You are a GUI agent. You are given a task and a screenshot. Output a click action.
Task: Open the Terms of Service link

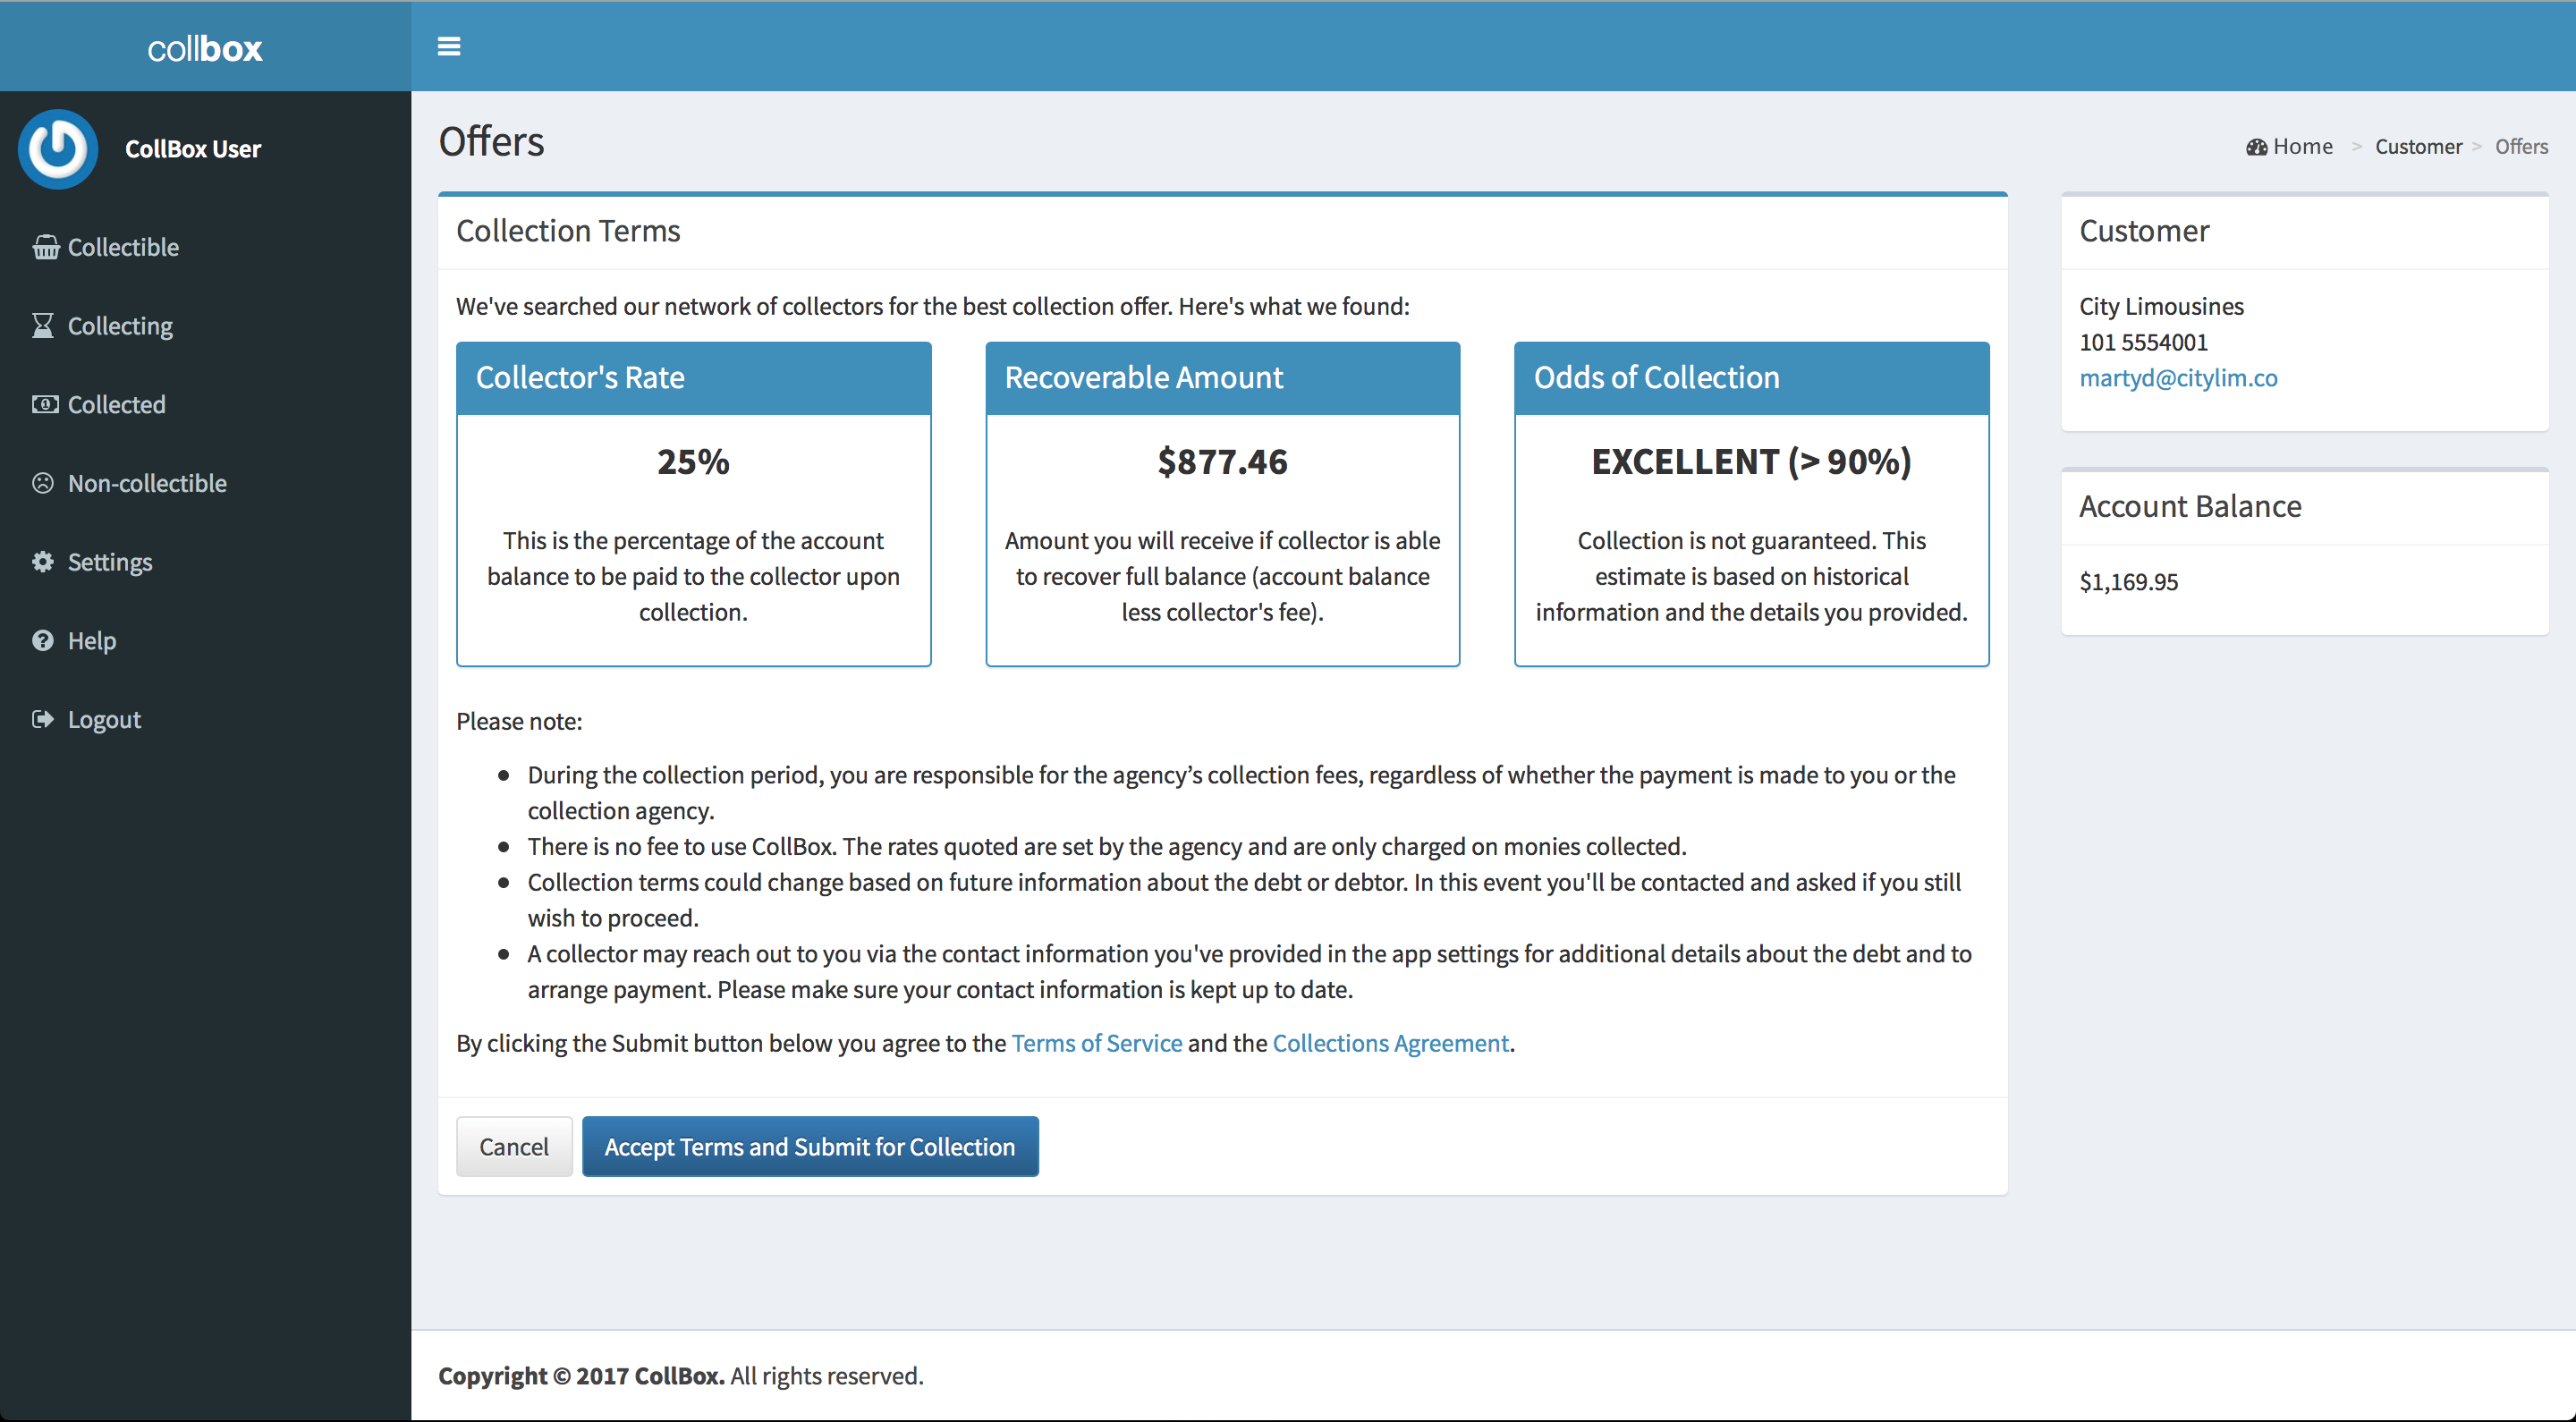(1096, 1043)
